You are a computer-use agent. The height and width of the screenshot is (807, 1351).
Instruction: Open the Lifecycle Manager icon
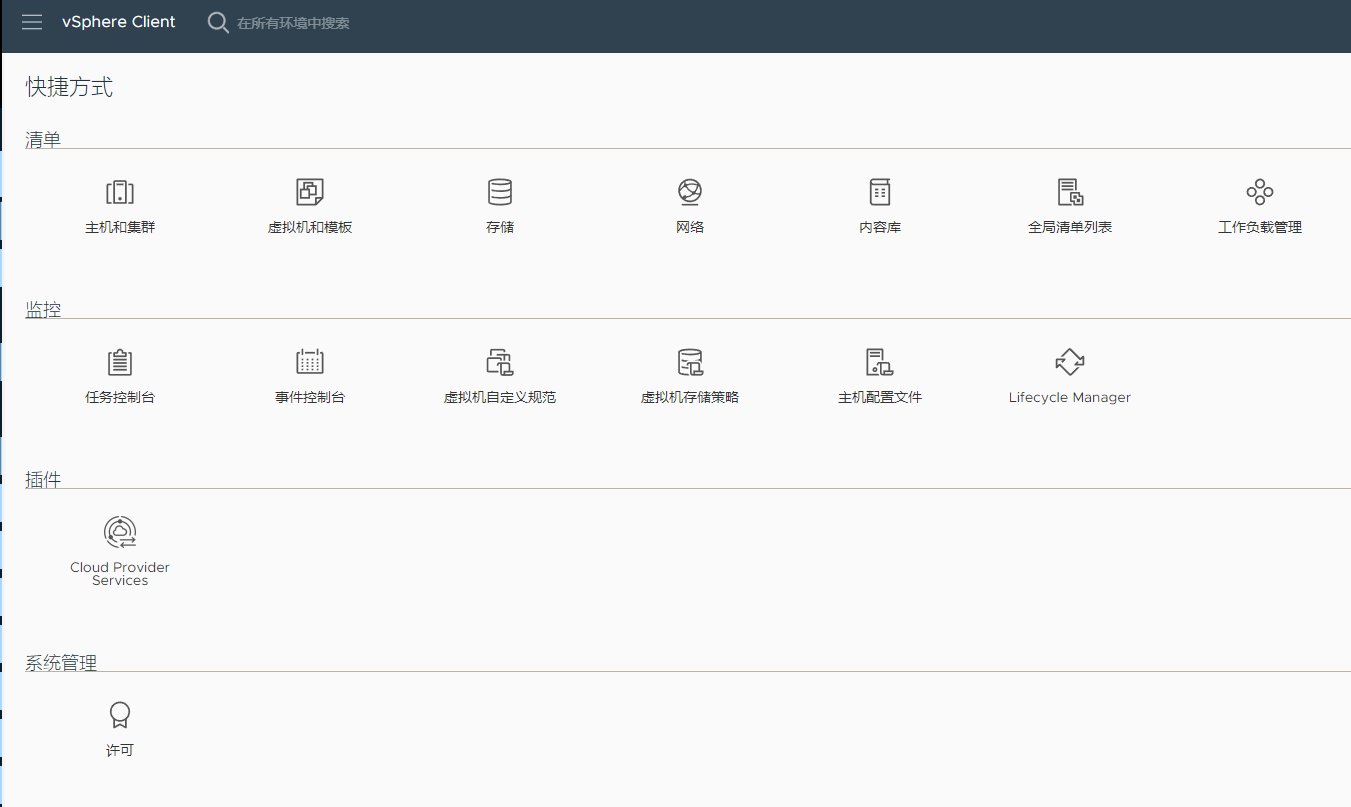tap(1070, 362)
